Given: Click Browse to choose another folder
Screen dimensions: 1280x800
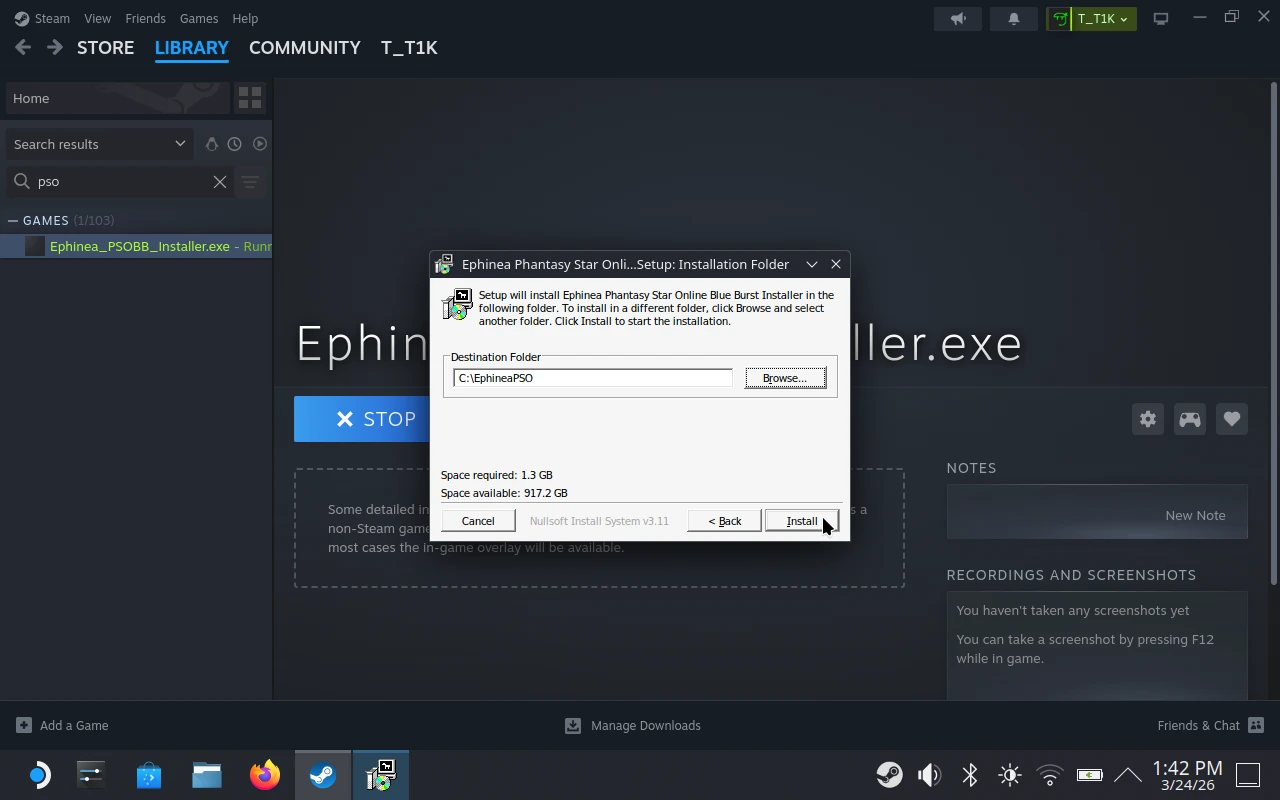Looking at the screenshot, I should coord(784,378).
